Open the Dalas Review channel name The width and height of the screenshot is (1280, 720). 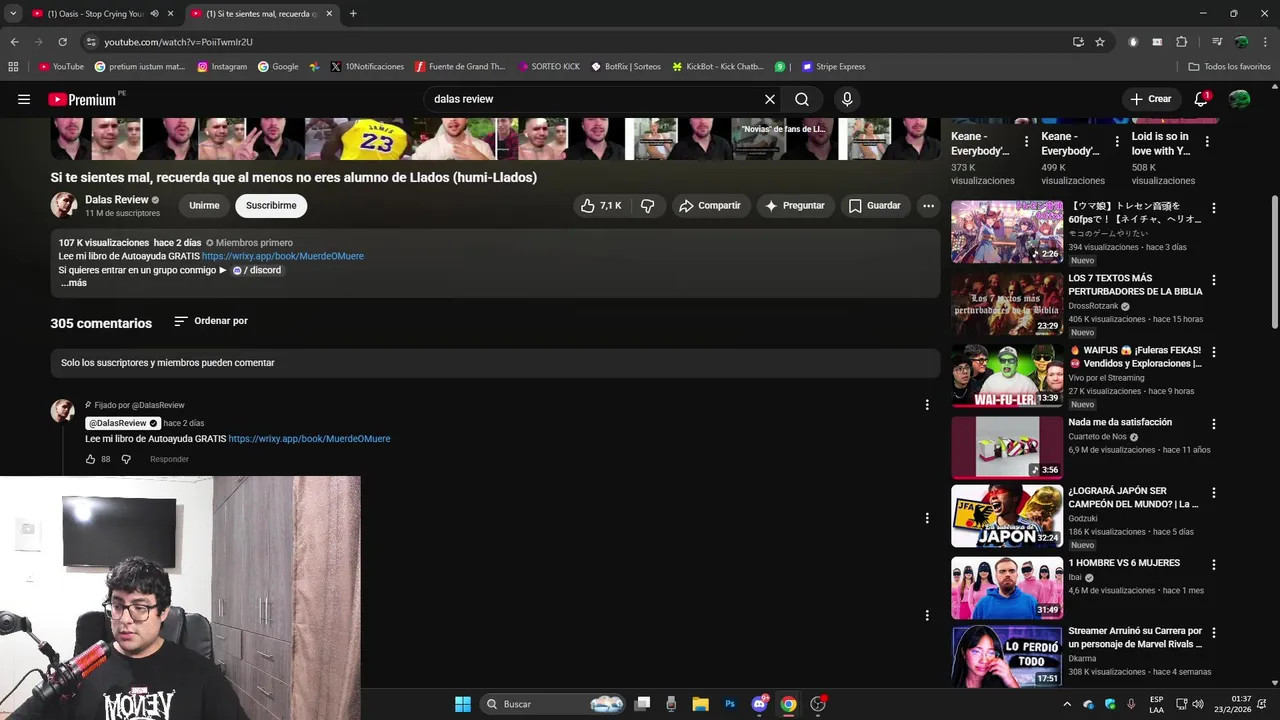pos(117,200)
